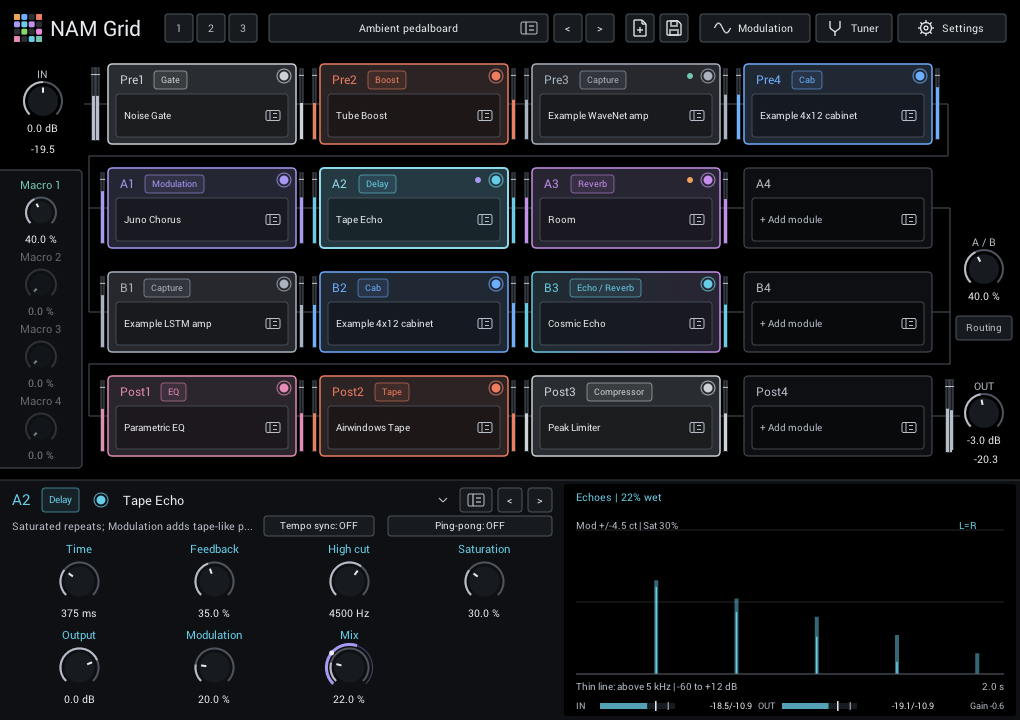Open the Noise Gate module browser icon
The width and height of the screenshot is (1020, 720).
click(273, 115)
